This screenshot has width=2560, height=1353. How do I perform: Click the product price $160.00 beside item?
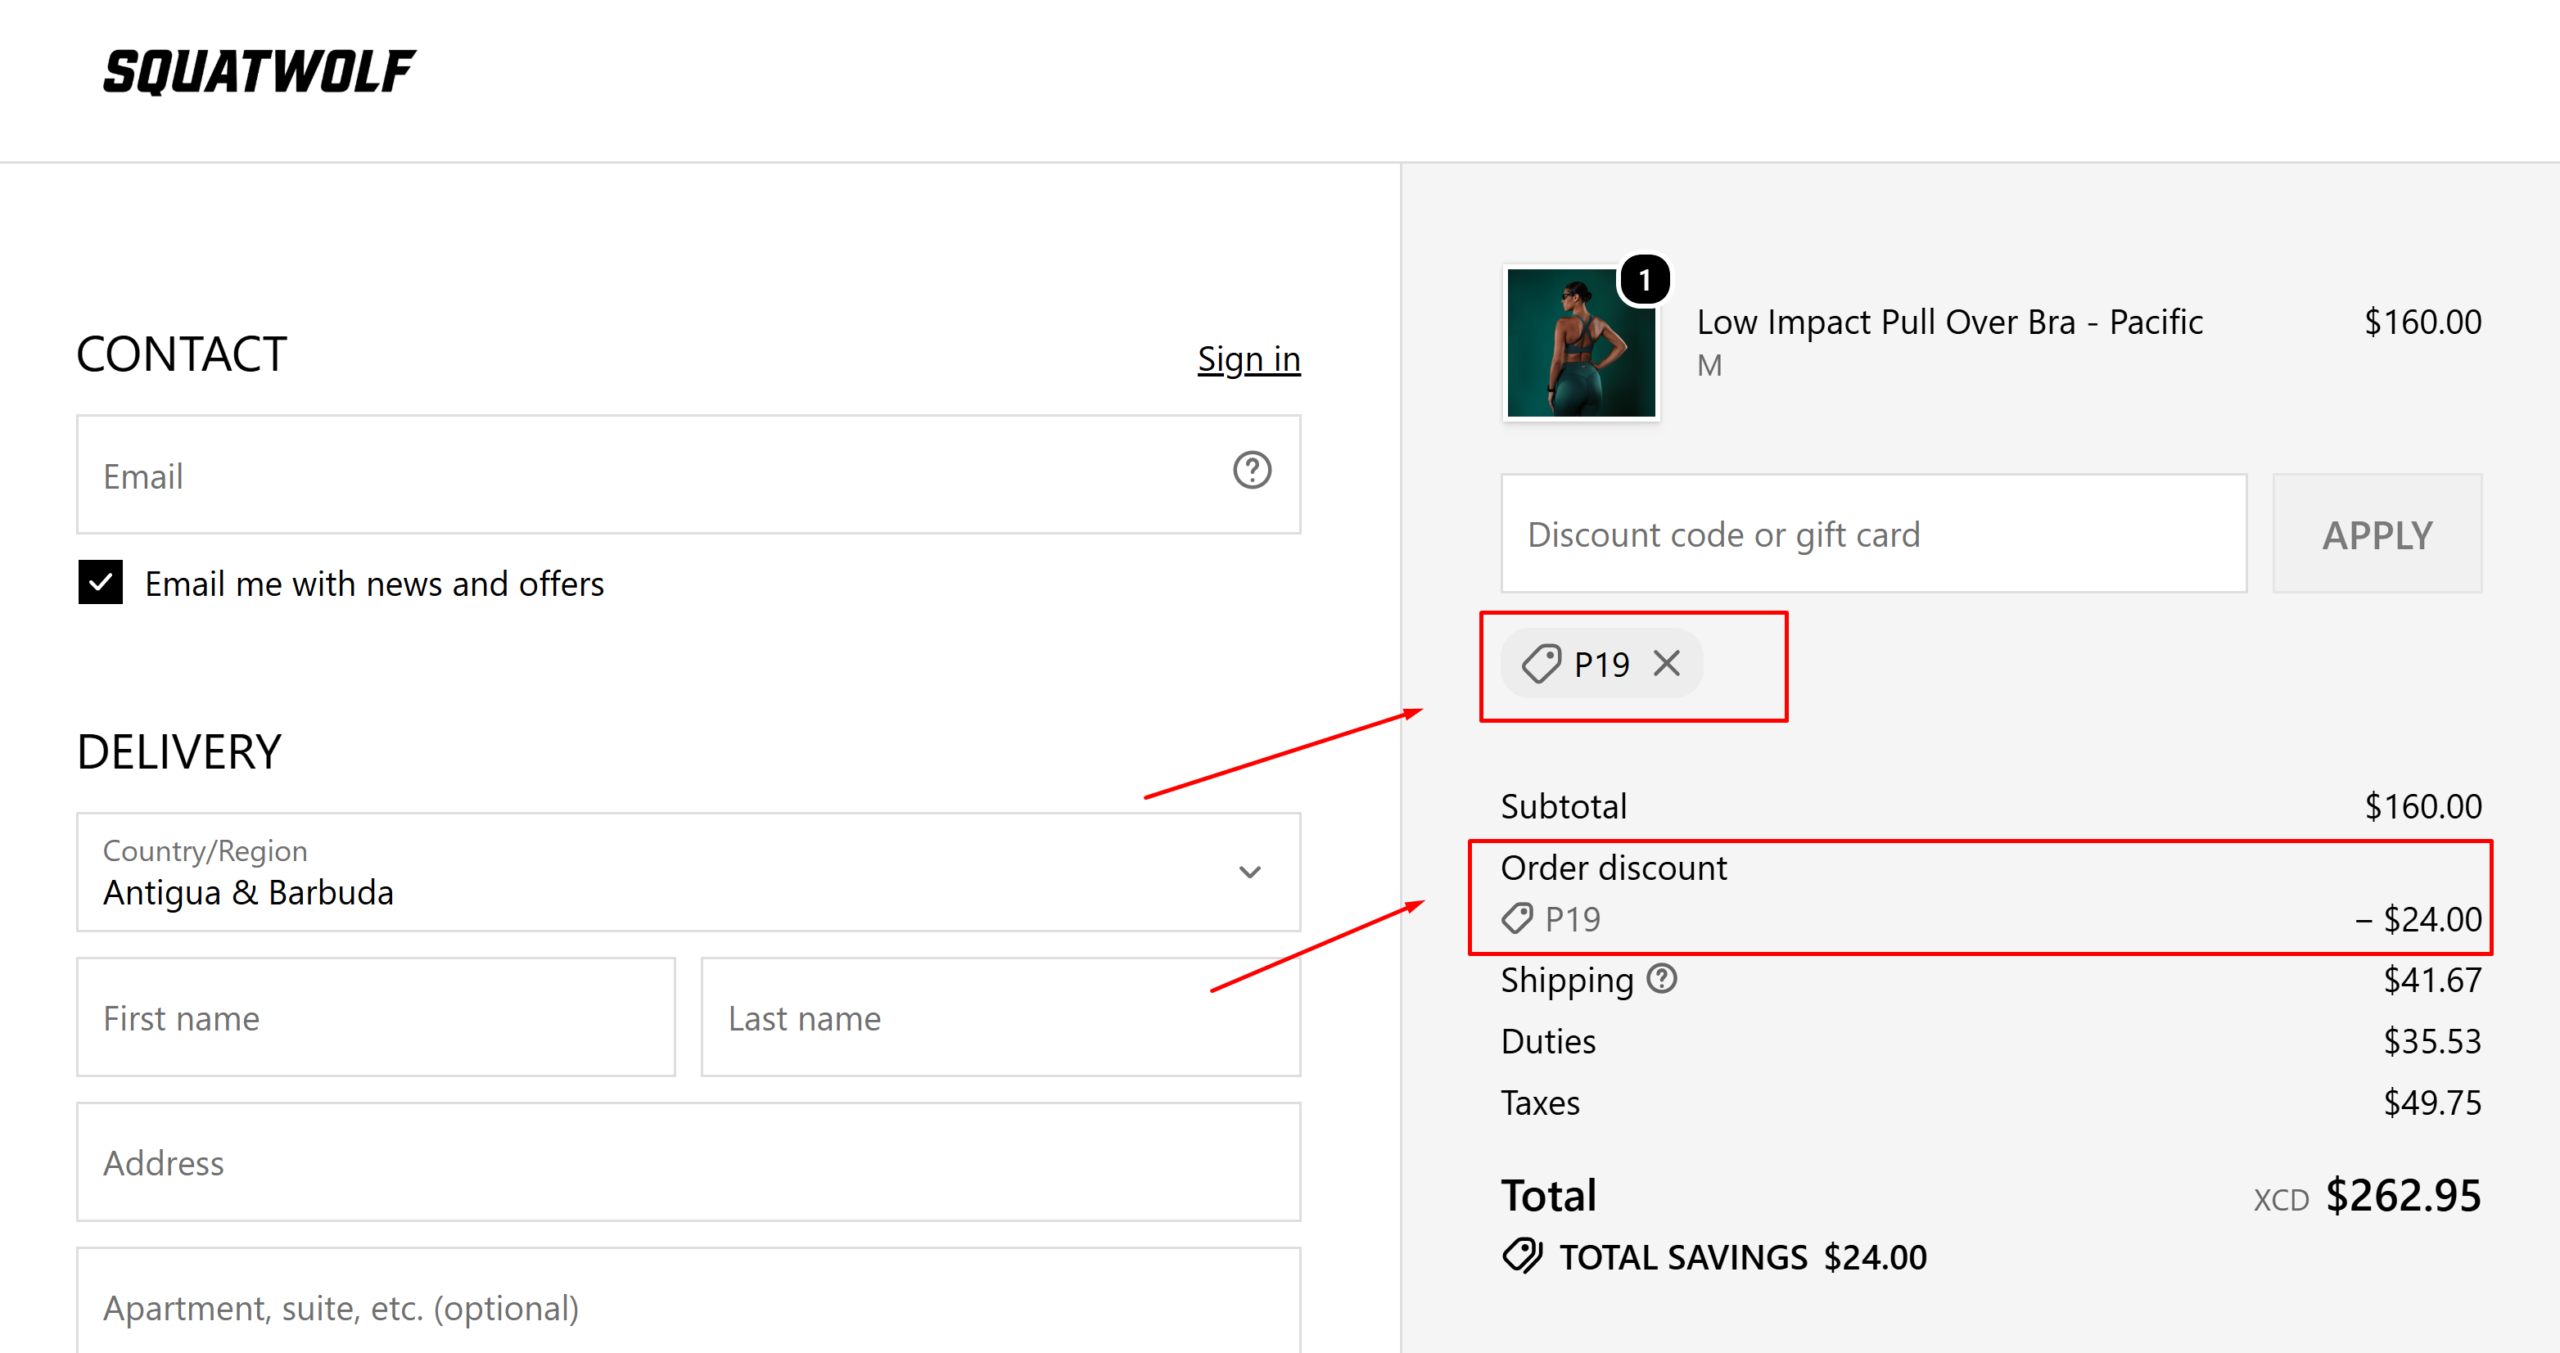2422,322
